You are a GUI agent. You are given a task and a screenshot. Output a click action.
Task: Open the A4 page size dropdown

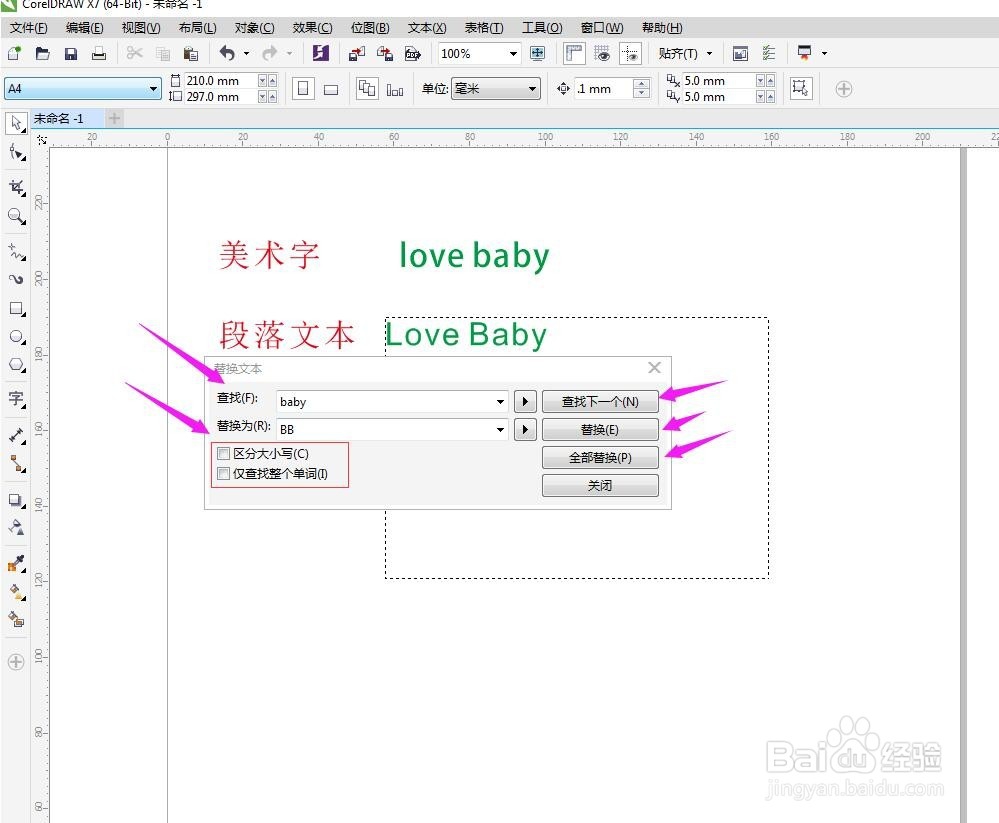pyautogui.click(x=153, y=89)
